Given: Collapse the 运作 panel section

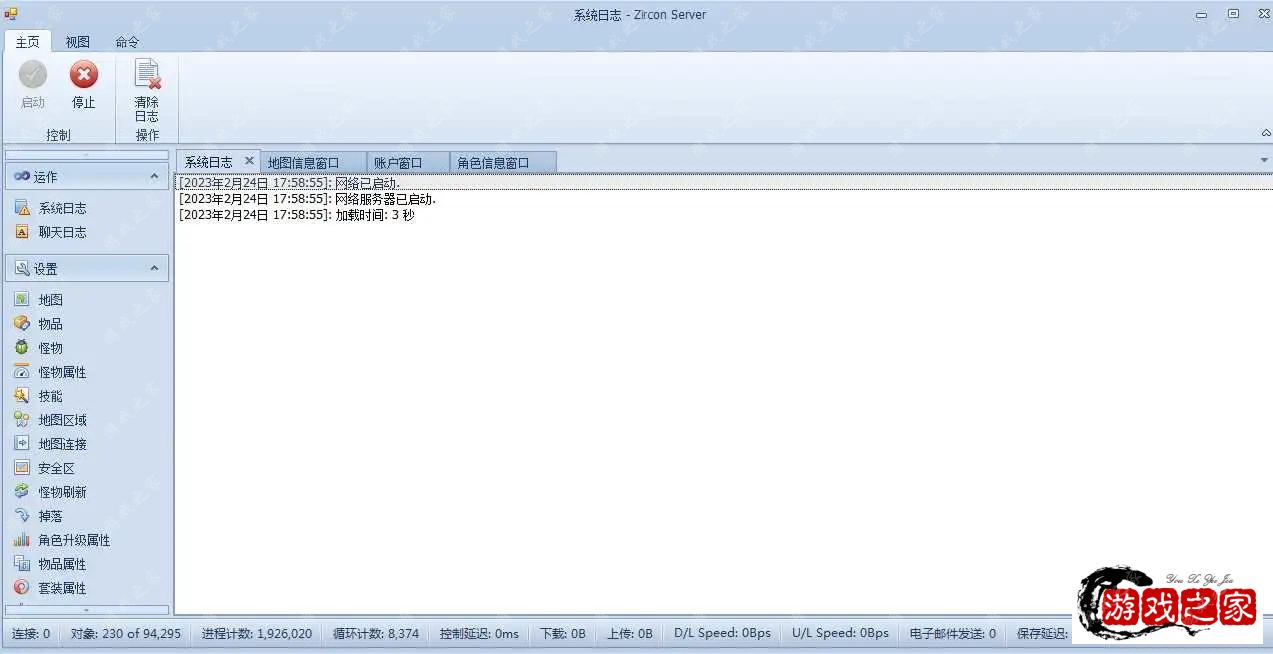Looking at the screenshot, I should (x=154, y=176).
